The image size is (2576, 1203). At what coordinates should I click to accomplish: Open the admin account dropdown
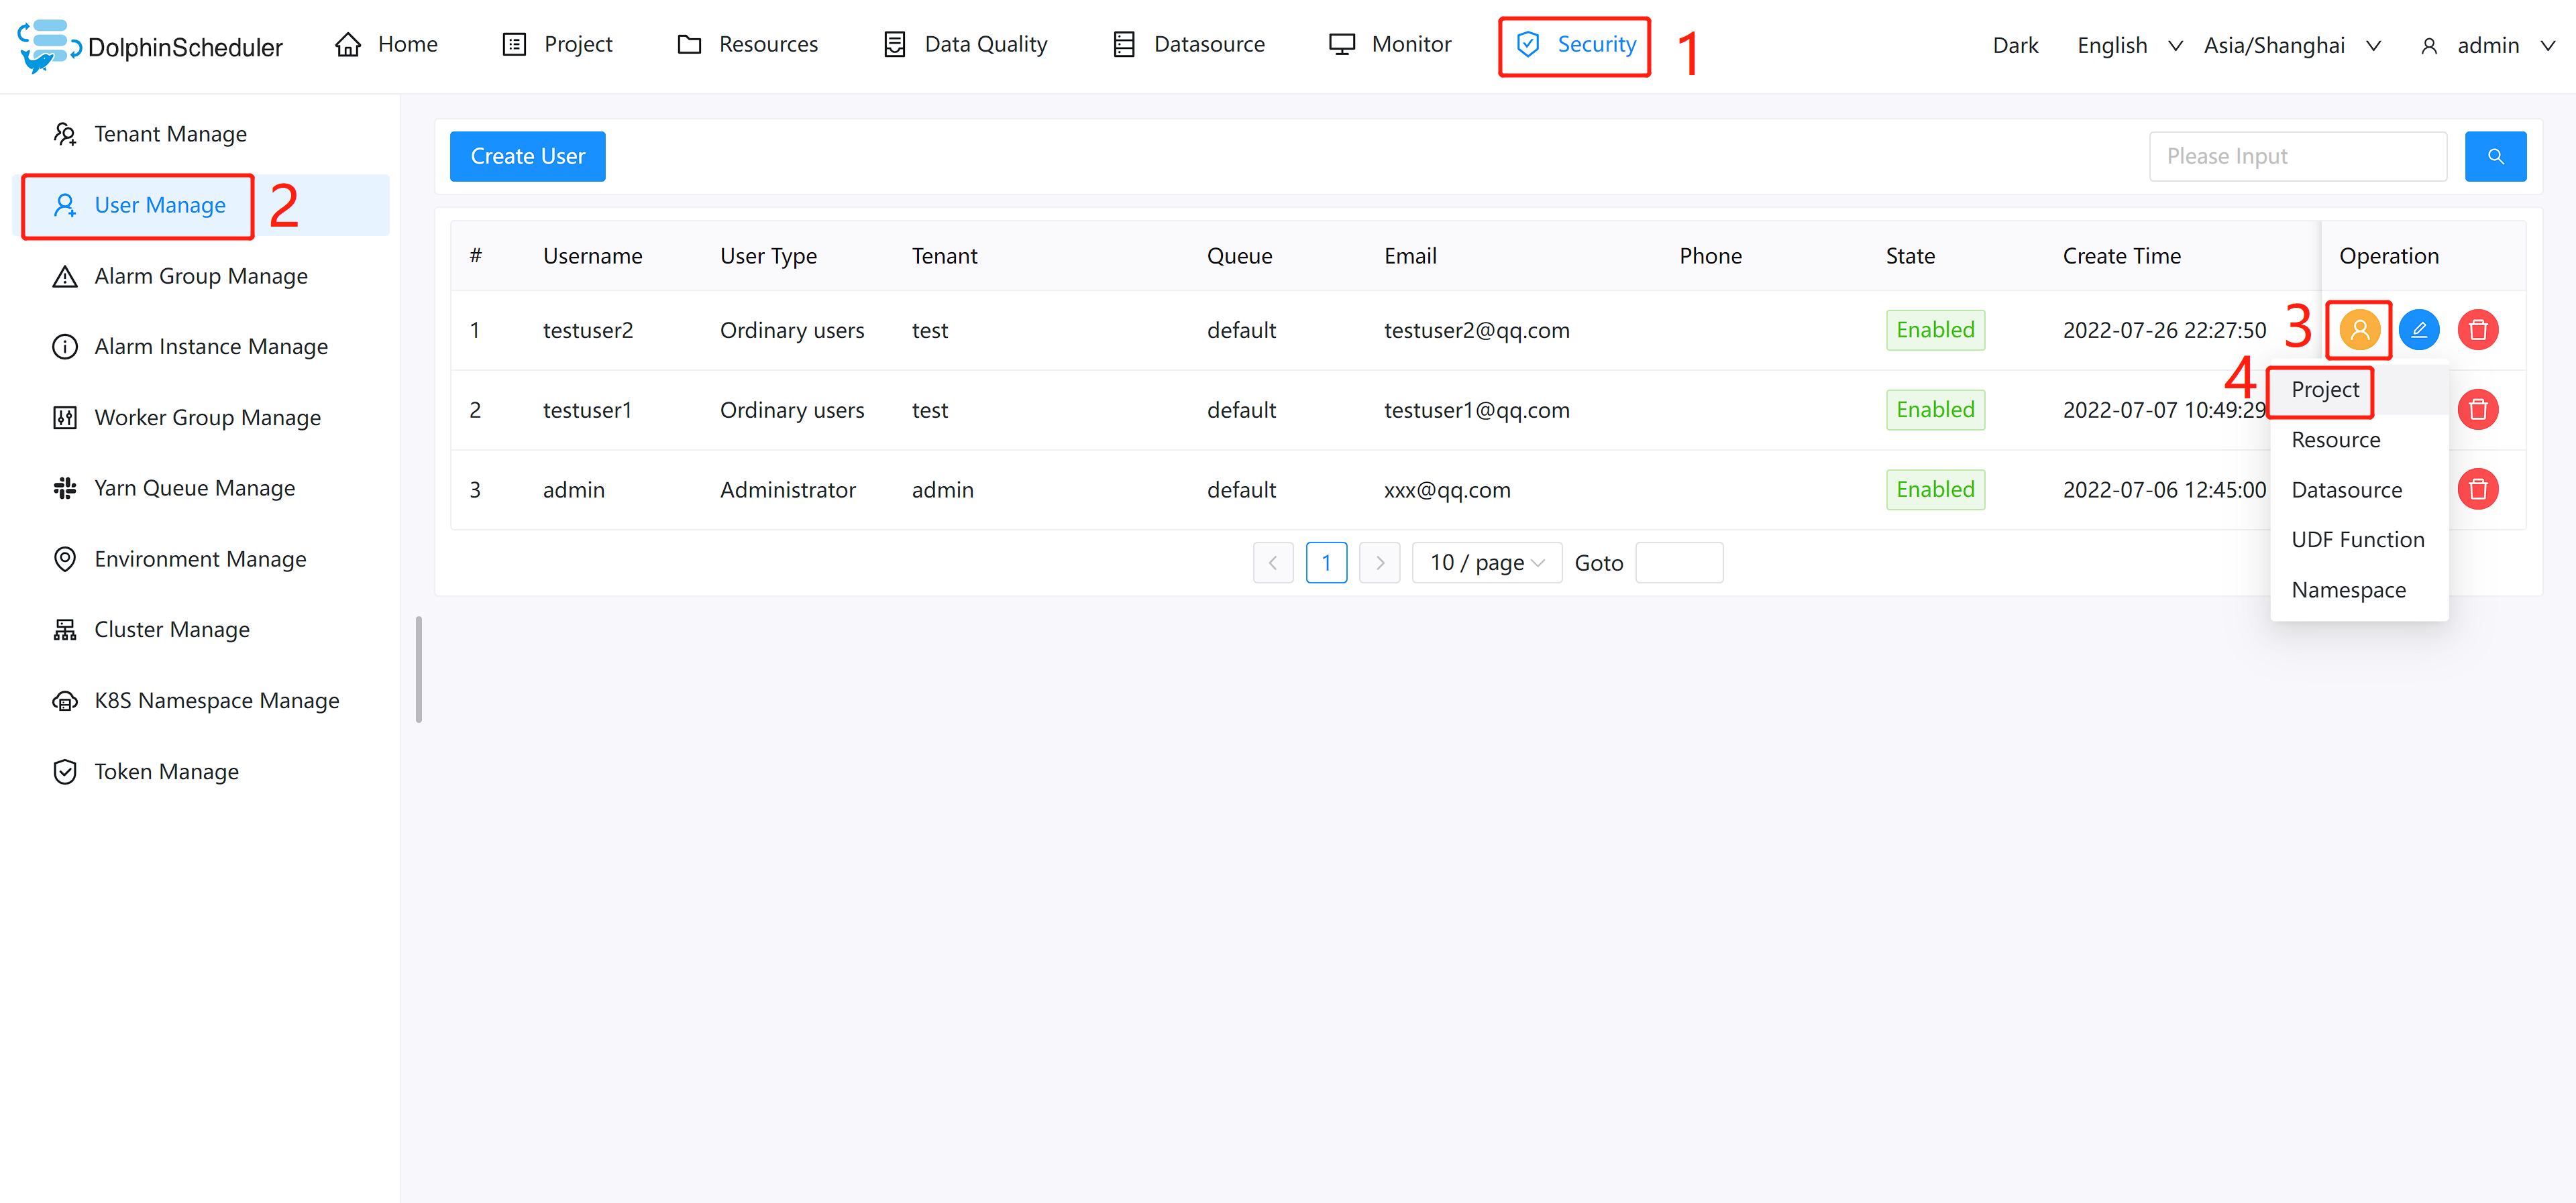[x=2490, y=46]
